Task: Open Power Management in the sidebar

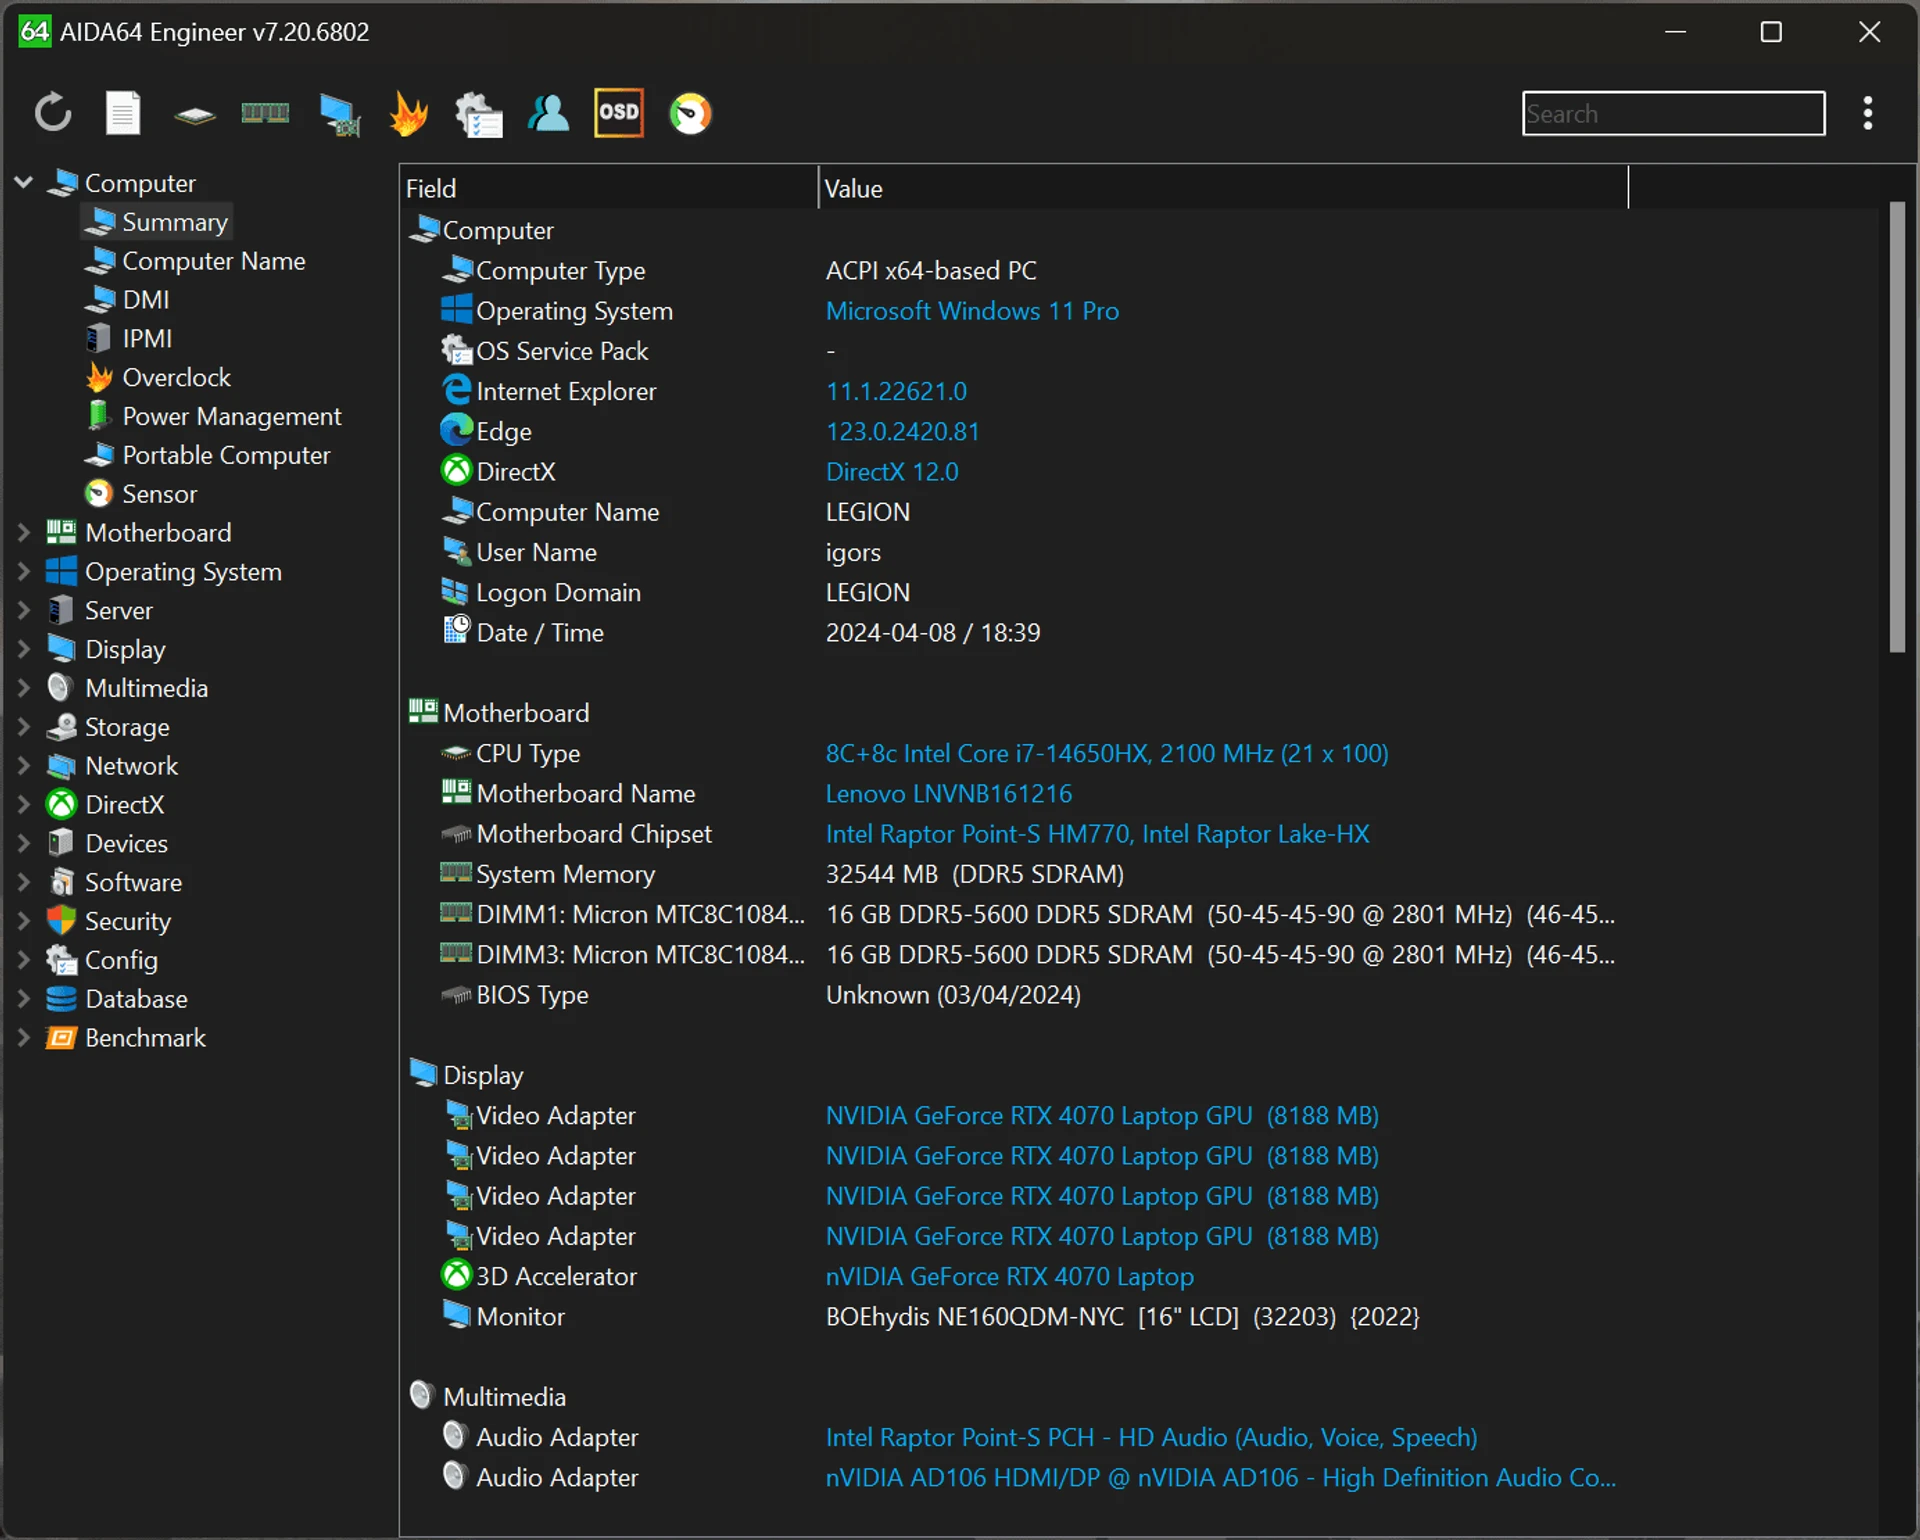Action: click(214, 417)
